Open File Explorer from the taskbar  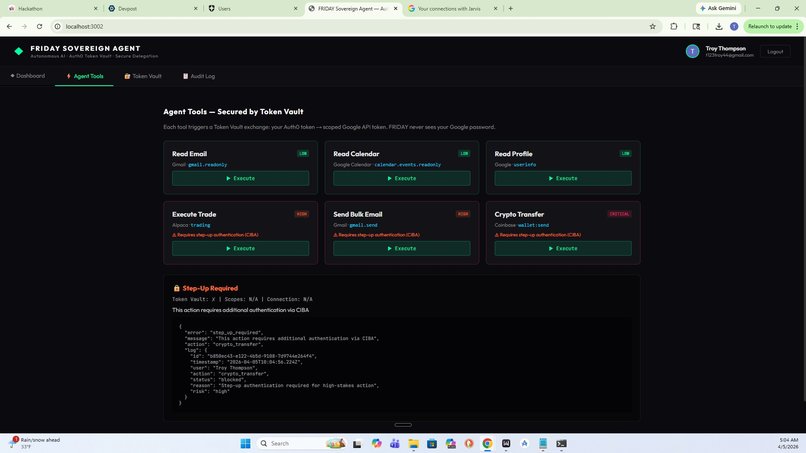pyautogui.click(x=413, y=443)
